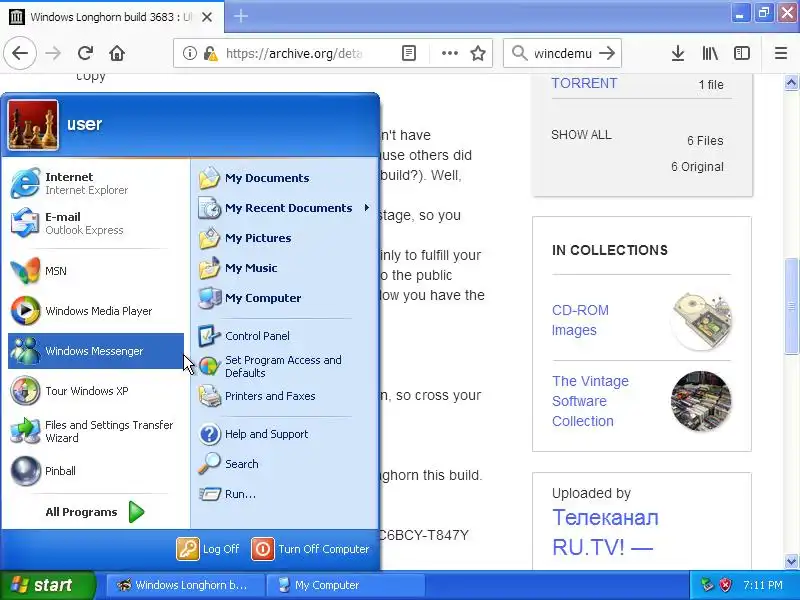Open the CD-ROM Images collection link
The image size is (800, 600).
[x=581, y=320]
